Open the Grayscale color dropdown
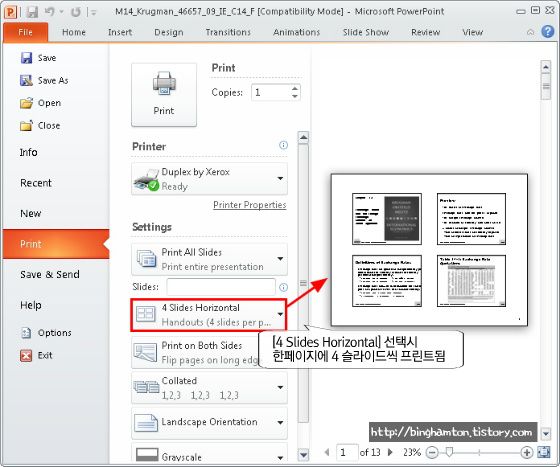Viewport: 560px width, 467px height. coord(209,453)
